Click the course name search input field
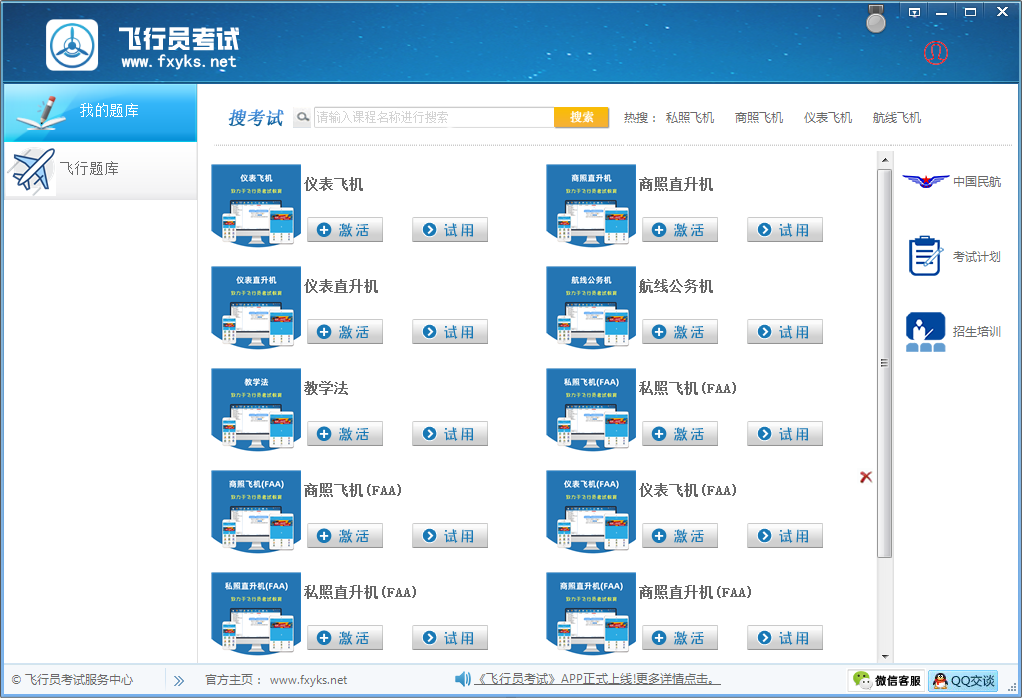Image resolution: width=1022 pixels, height=698 pixels. [x=433, y=118]
